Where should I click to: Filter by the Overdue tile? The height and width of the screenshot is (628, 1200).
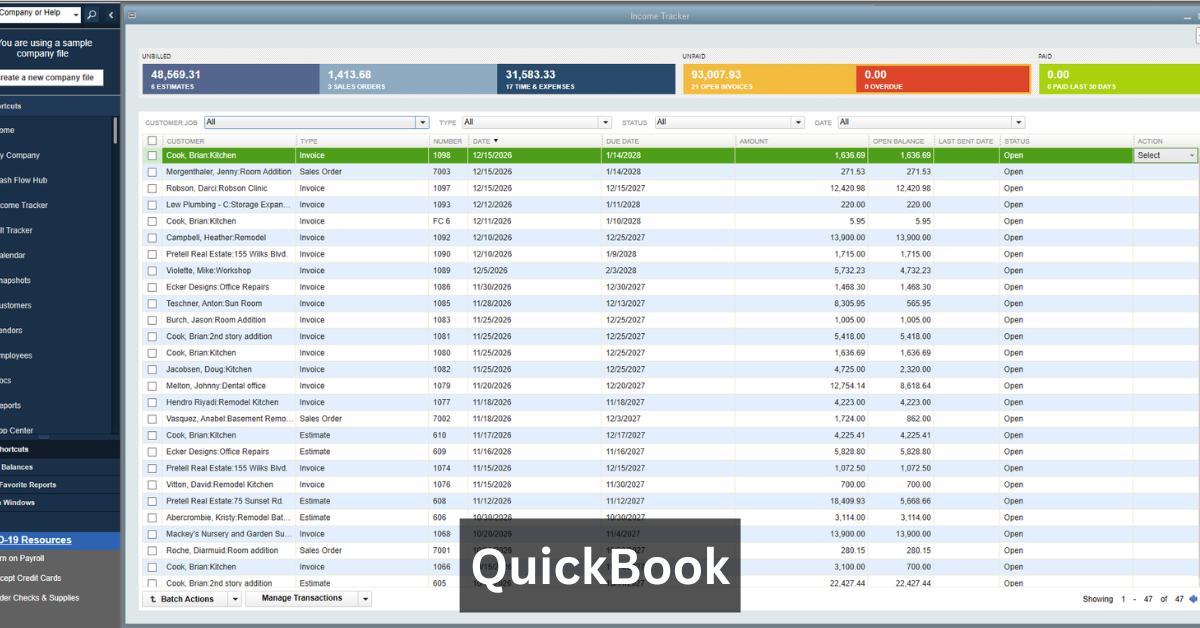942,80
